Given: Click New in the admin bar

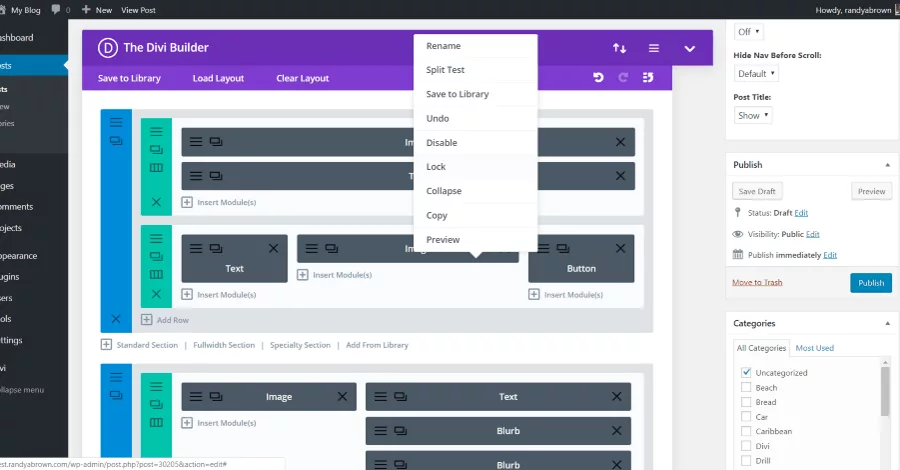Looking at the screenshot, I should click(x=97, y=10).
